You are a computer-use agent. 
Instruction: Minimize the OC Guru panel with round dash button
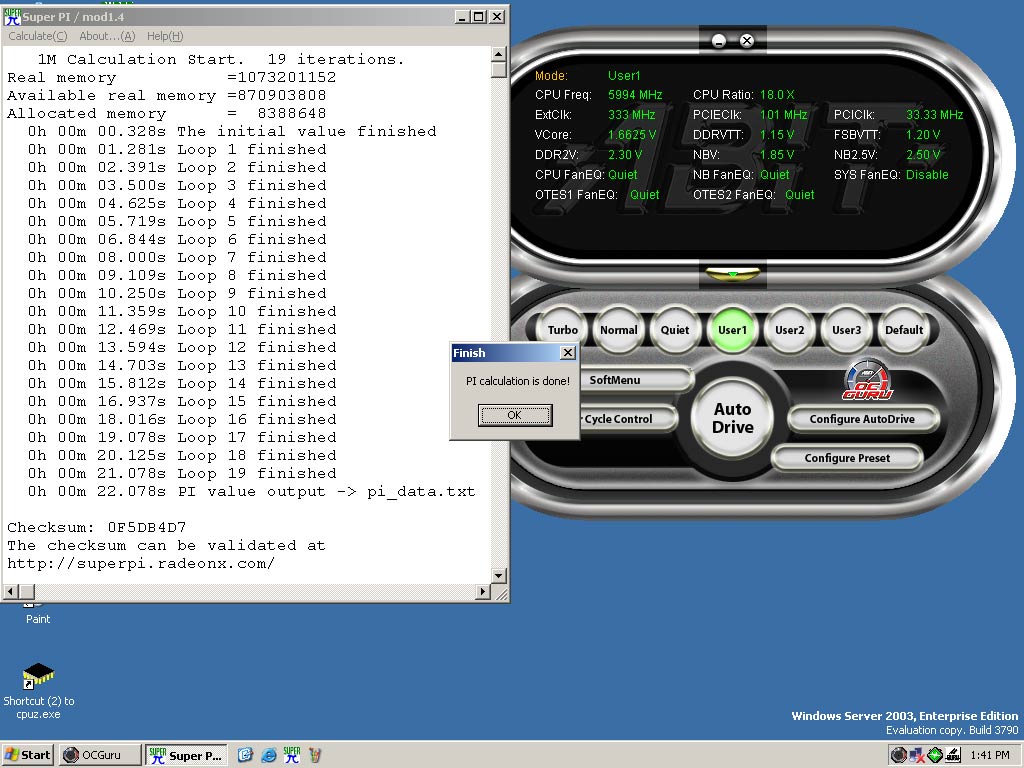pos(719,41)
